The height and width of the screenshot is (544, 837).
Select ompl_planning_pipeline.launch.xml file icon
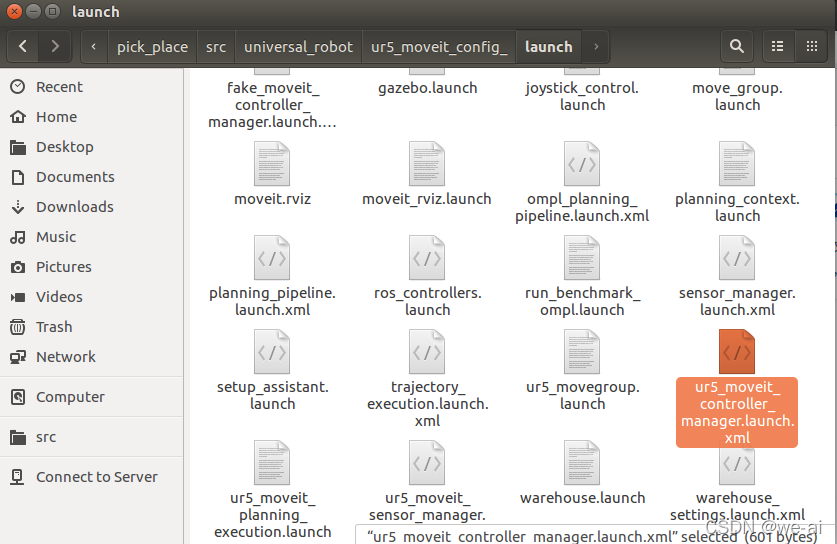point(582,163)
